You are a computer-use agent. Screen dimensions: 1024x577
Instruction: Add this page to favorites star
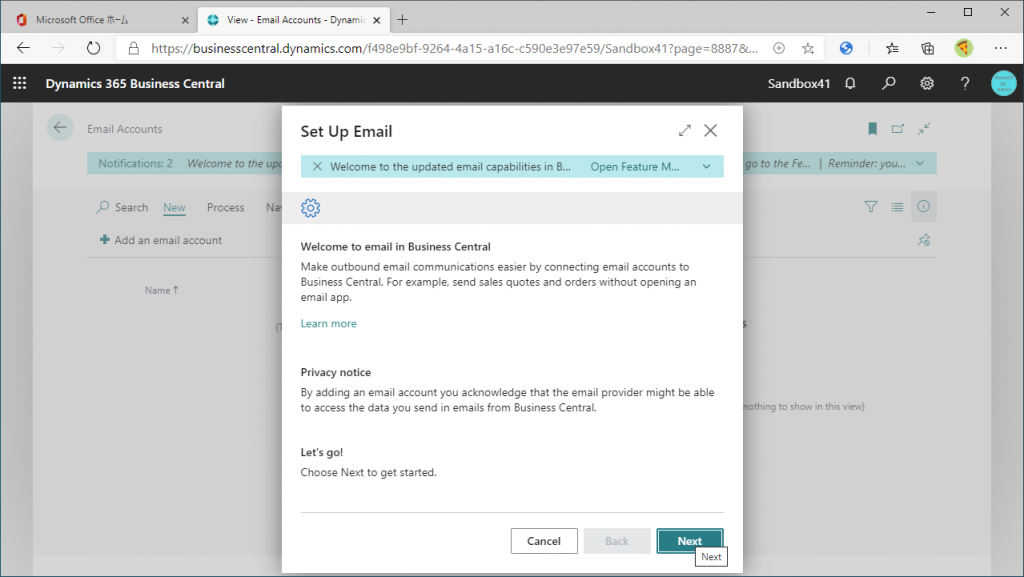(808, 48)
